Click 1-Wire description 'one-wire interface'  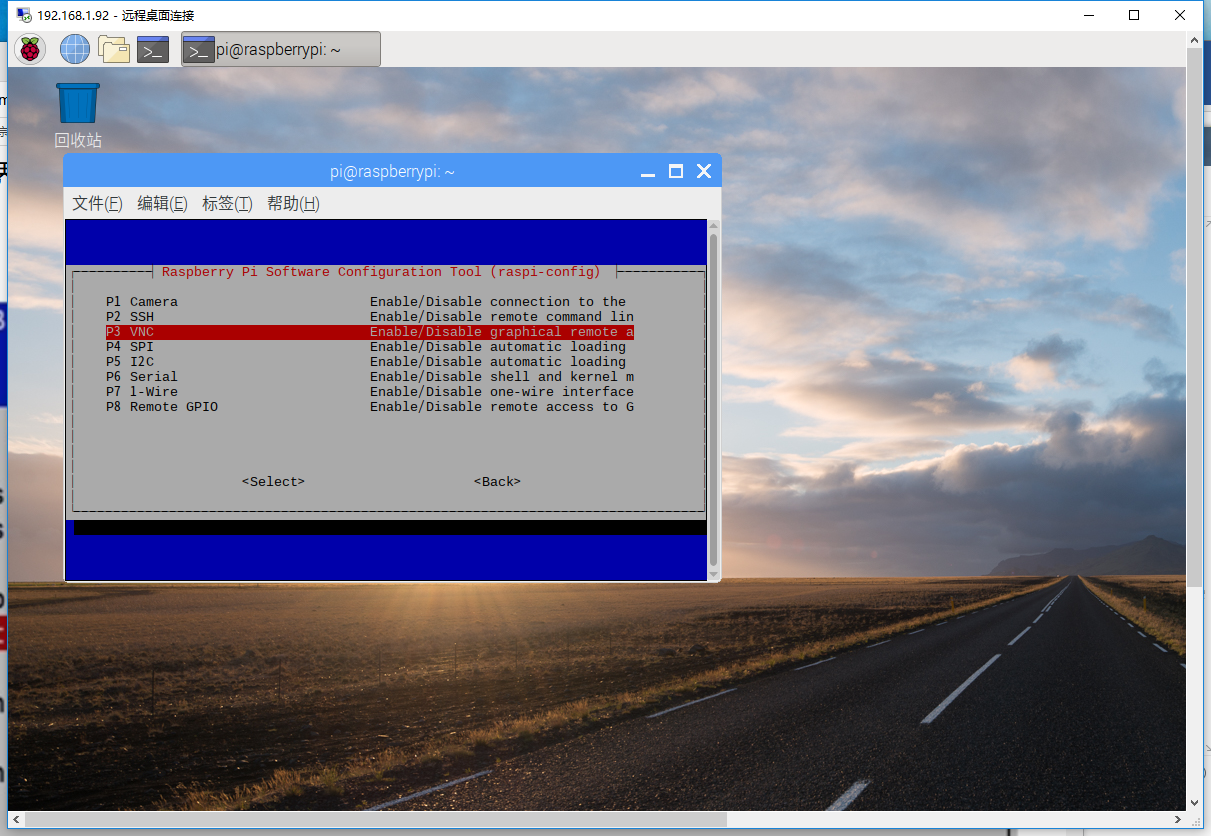click(562, 391)
